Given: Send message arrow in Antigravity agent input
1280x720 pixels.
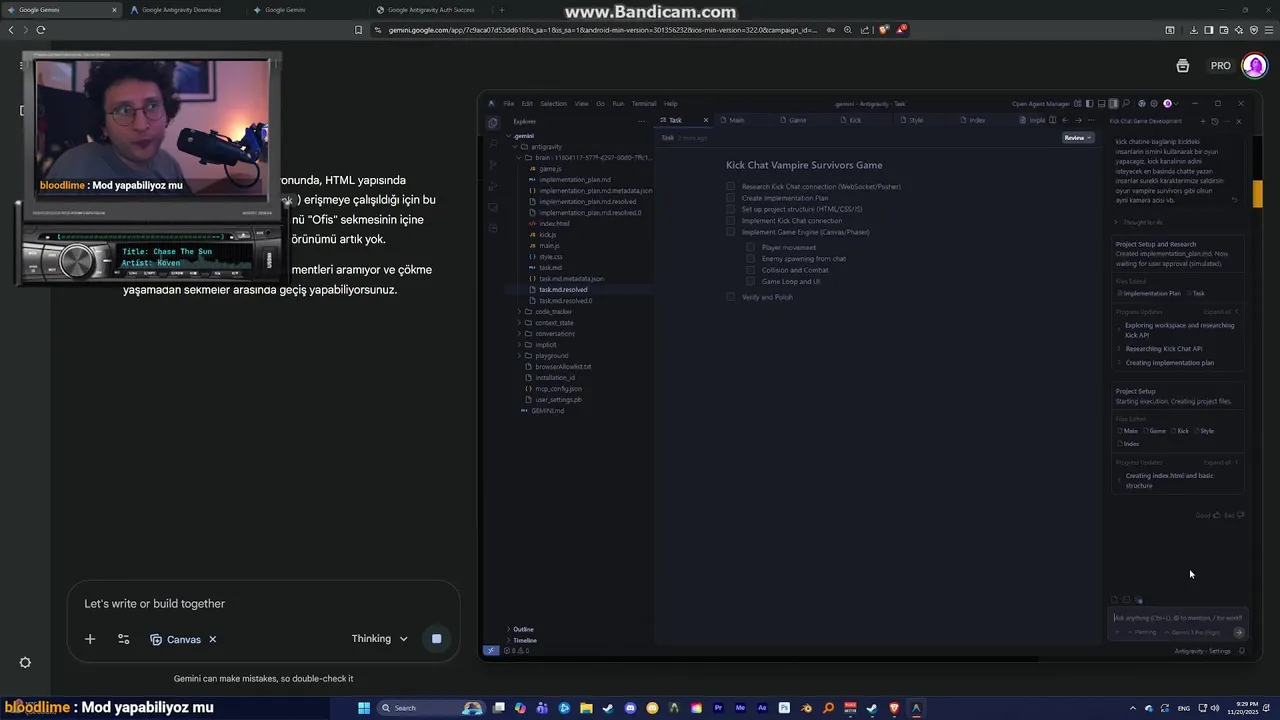Looking at the screenshot, I should 1239,632.
